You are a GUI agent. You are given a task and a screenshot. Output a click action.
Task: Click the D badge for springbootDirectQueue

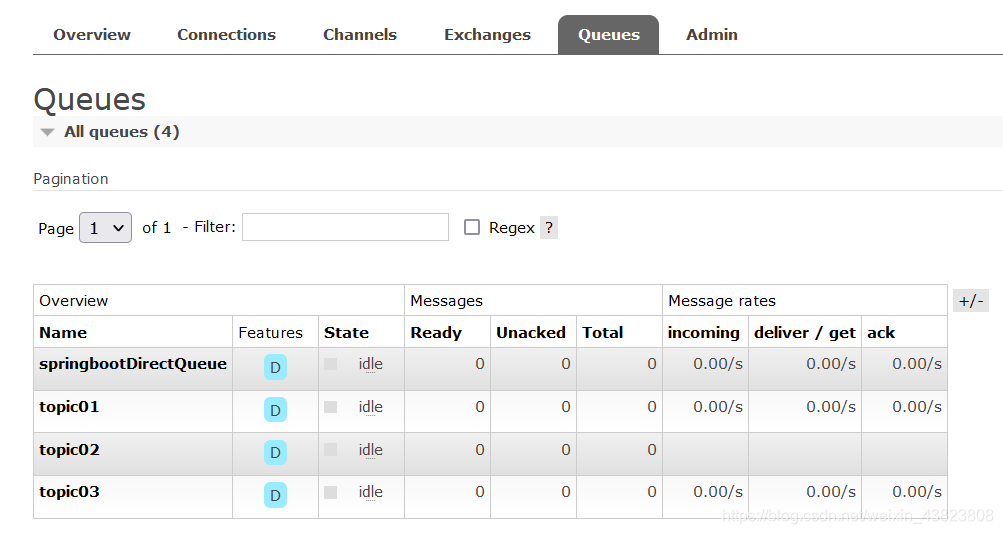[275, 367]
